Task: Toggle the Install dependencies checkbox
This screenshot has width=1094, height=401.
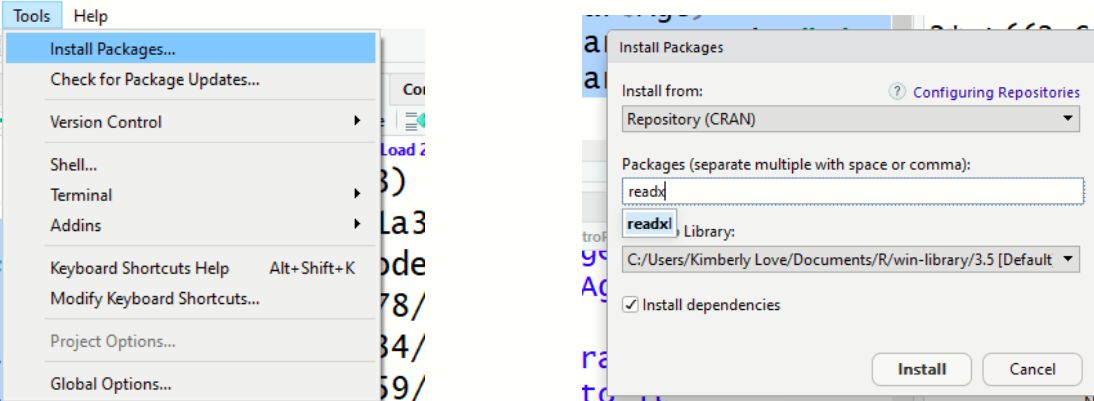Action: 630,305
